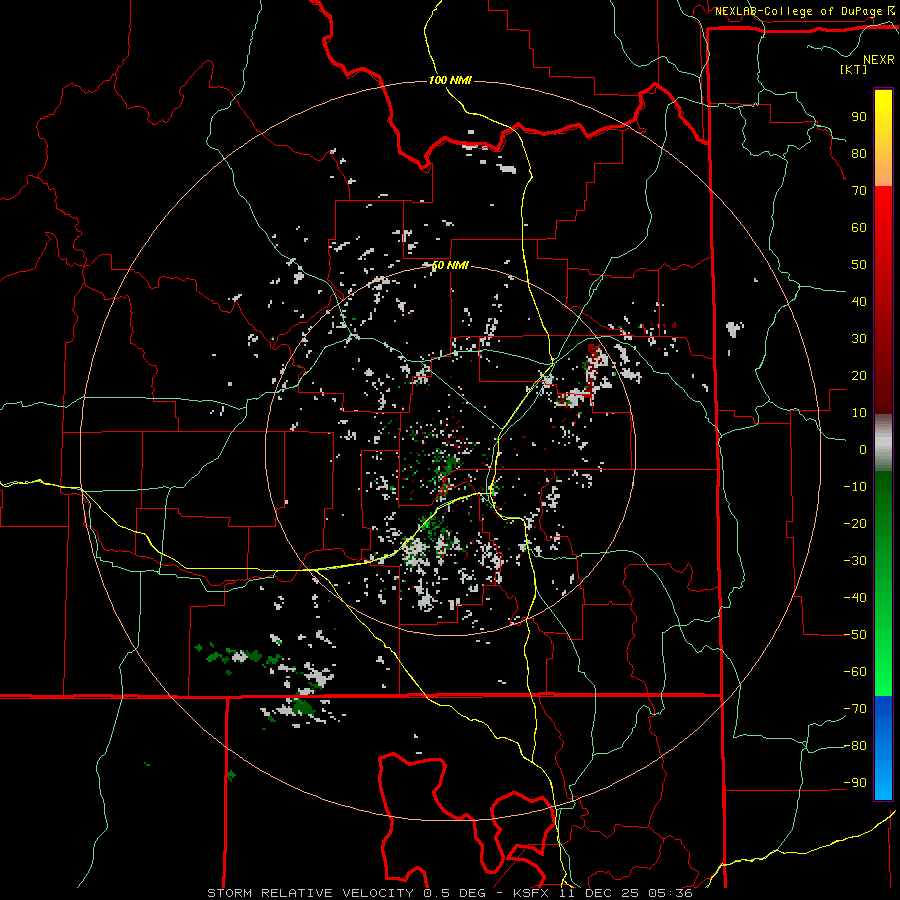
Task: Click the [KT] units label
Action: tap(854, 69)
